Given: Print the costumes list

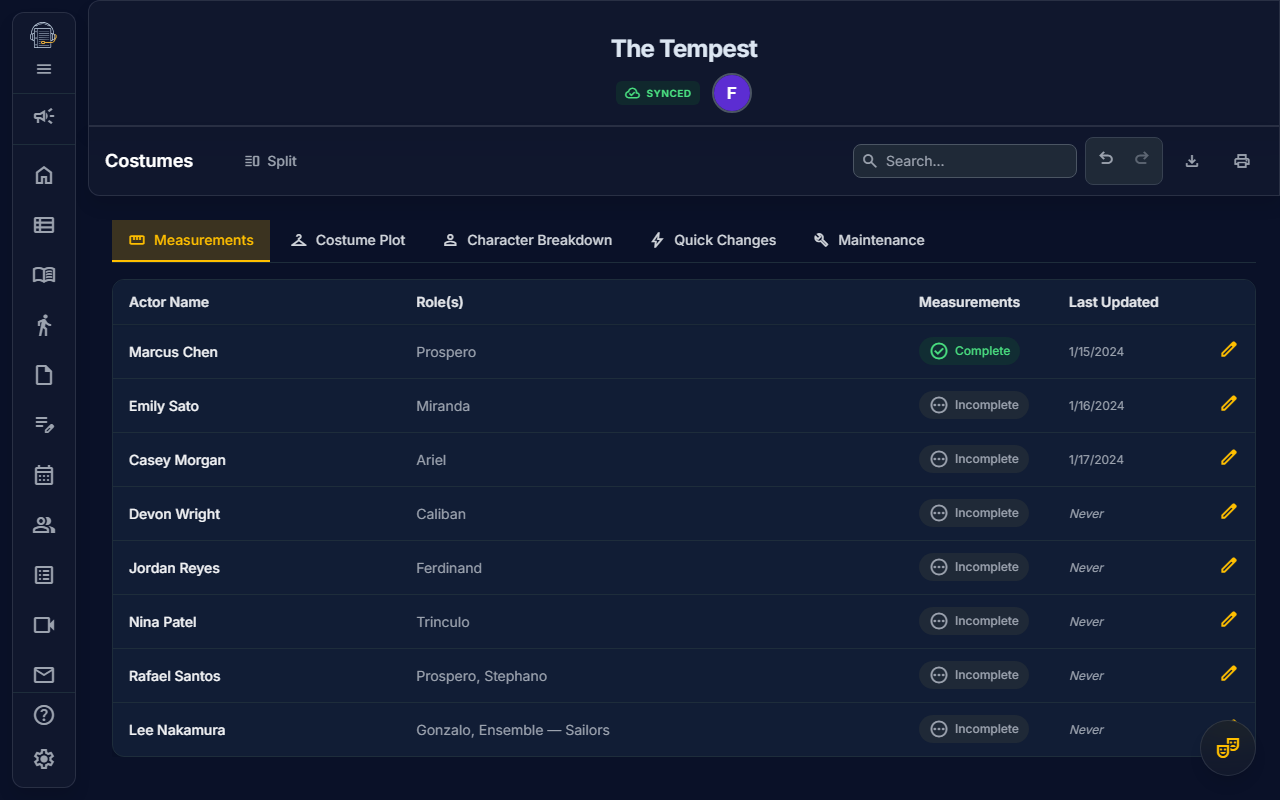Looking at the screenshot, I should pyautogui.click(x=1242, y=161).
